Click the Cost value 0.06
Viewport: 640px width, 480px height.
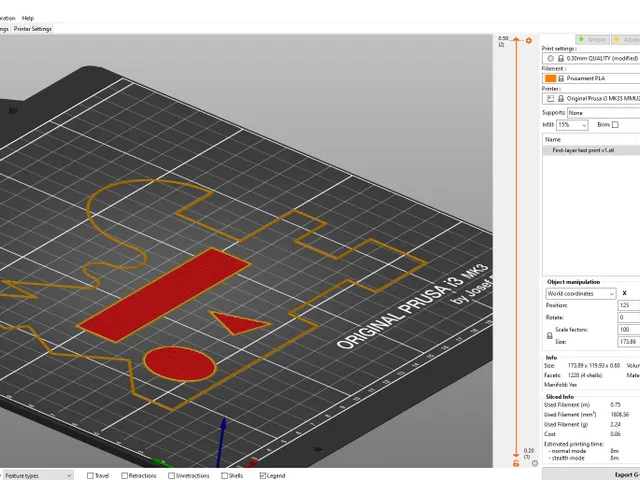point(616,434)
